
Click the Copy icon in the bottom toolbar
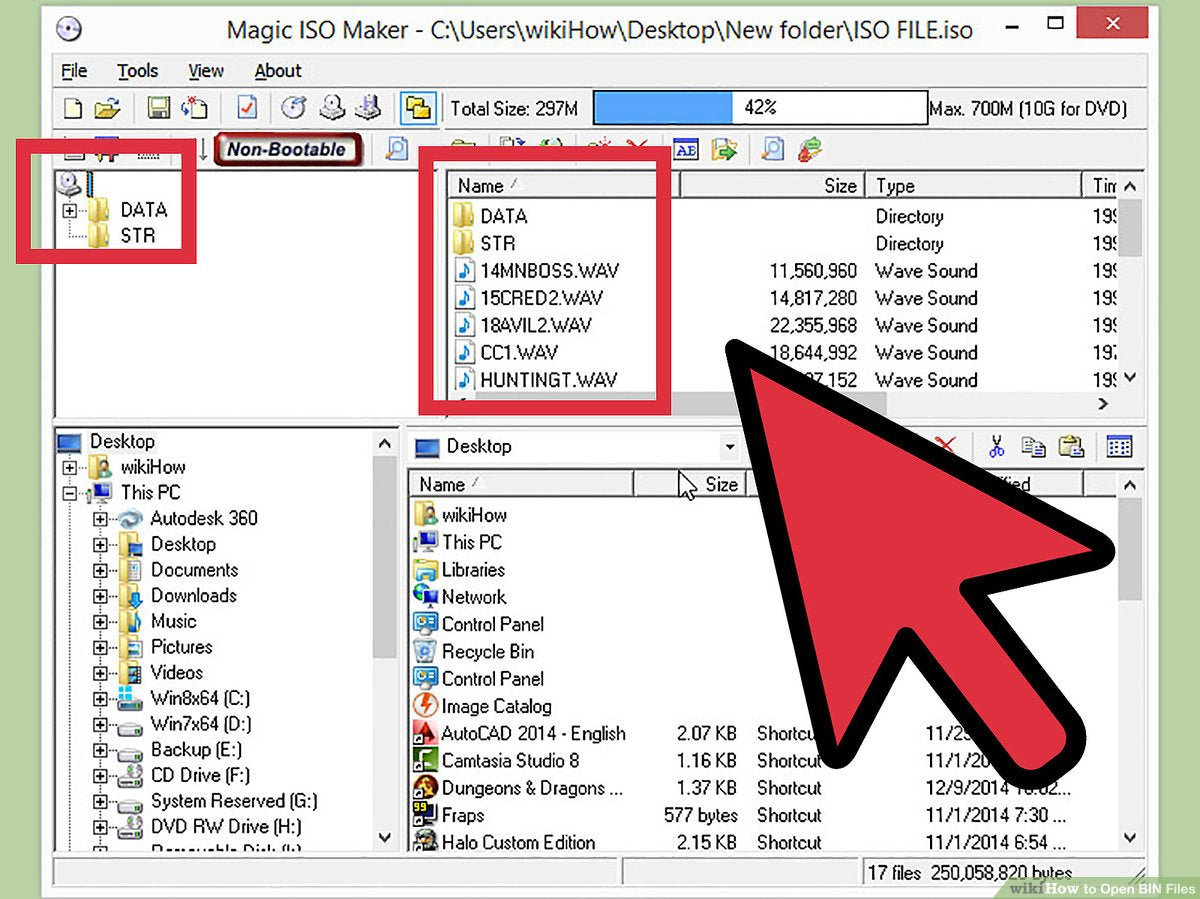[1034, 447]
